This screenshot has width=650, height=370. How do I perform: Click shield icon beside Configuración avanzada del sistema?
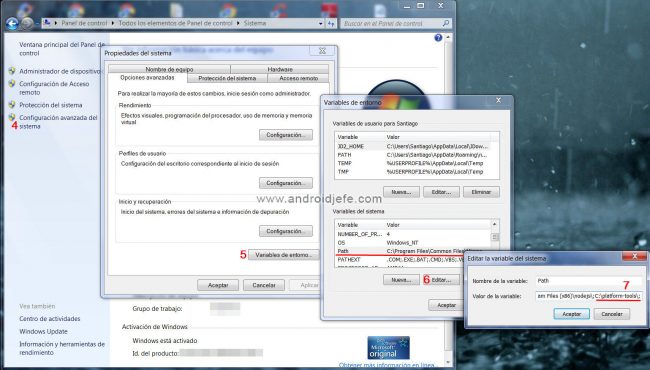(12, 118)
